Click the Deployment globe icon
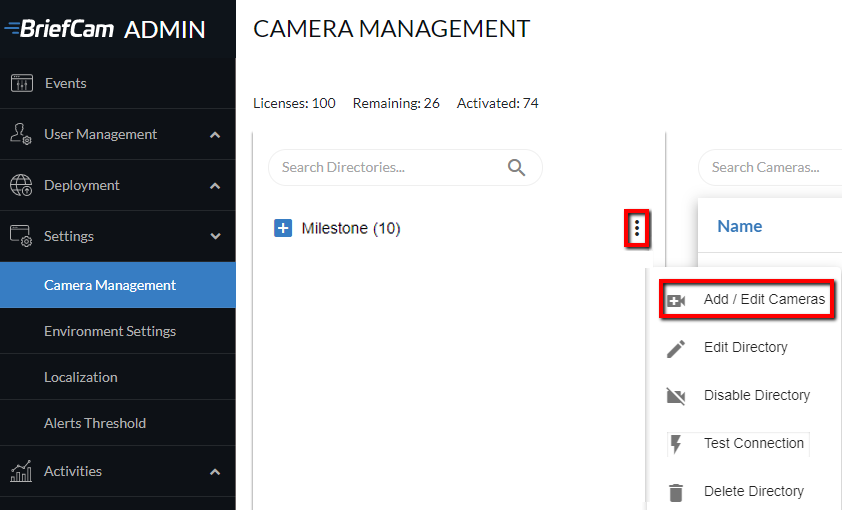The width and height of the screenshot is (850, 510). pyautogui.click(x=22, y=185)
